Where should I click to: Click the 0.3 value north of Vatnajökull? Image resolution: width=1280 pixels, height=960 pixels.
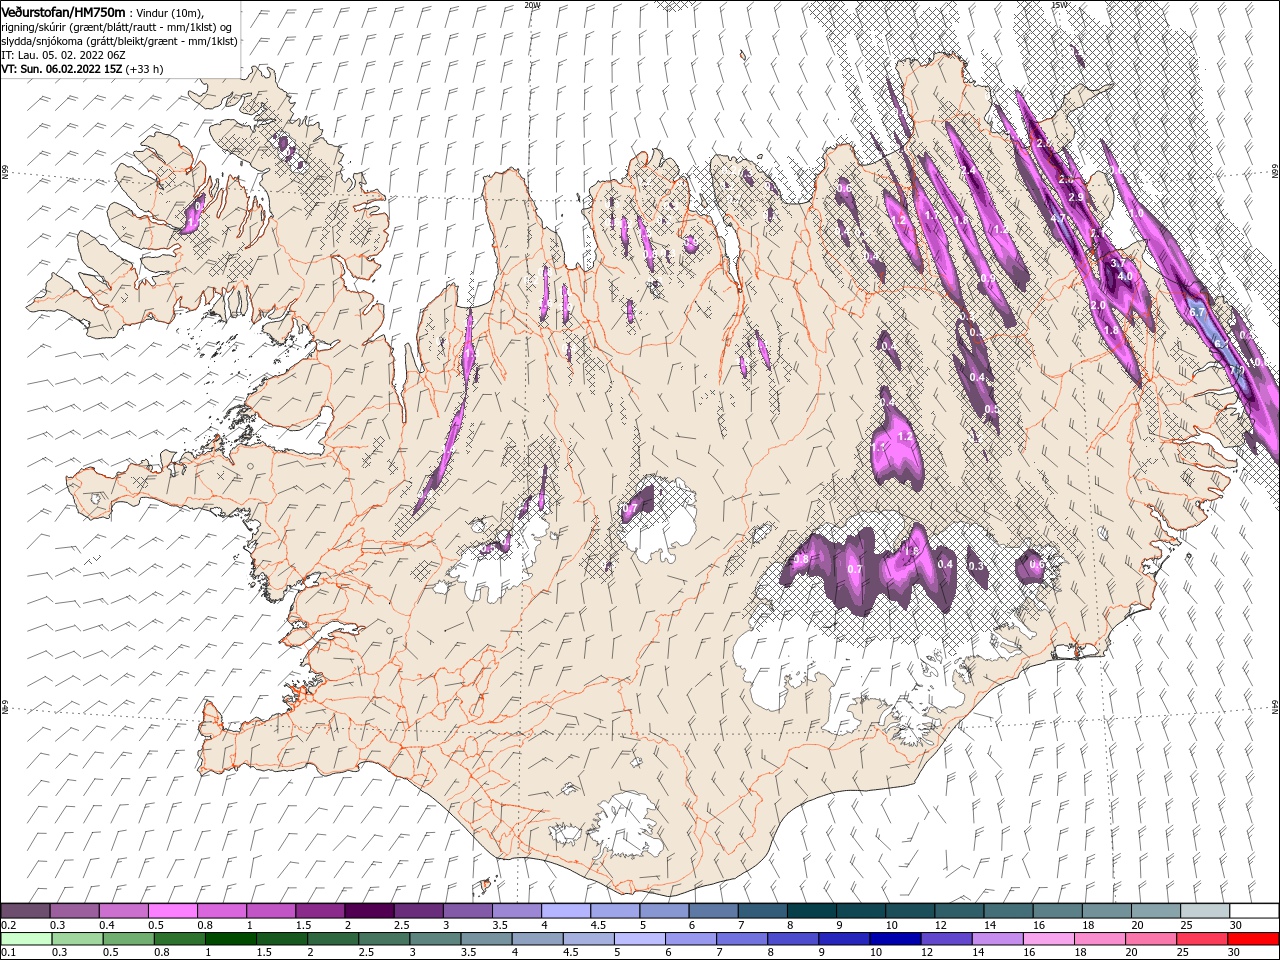[977, 565]
